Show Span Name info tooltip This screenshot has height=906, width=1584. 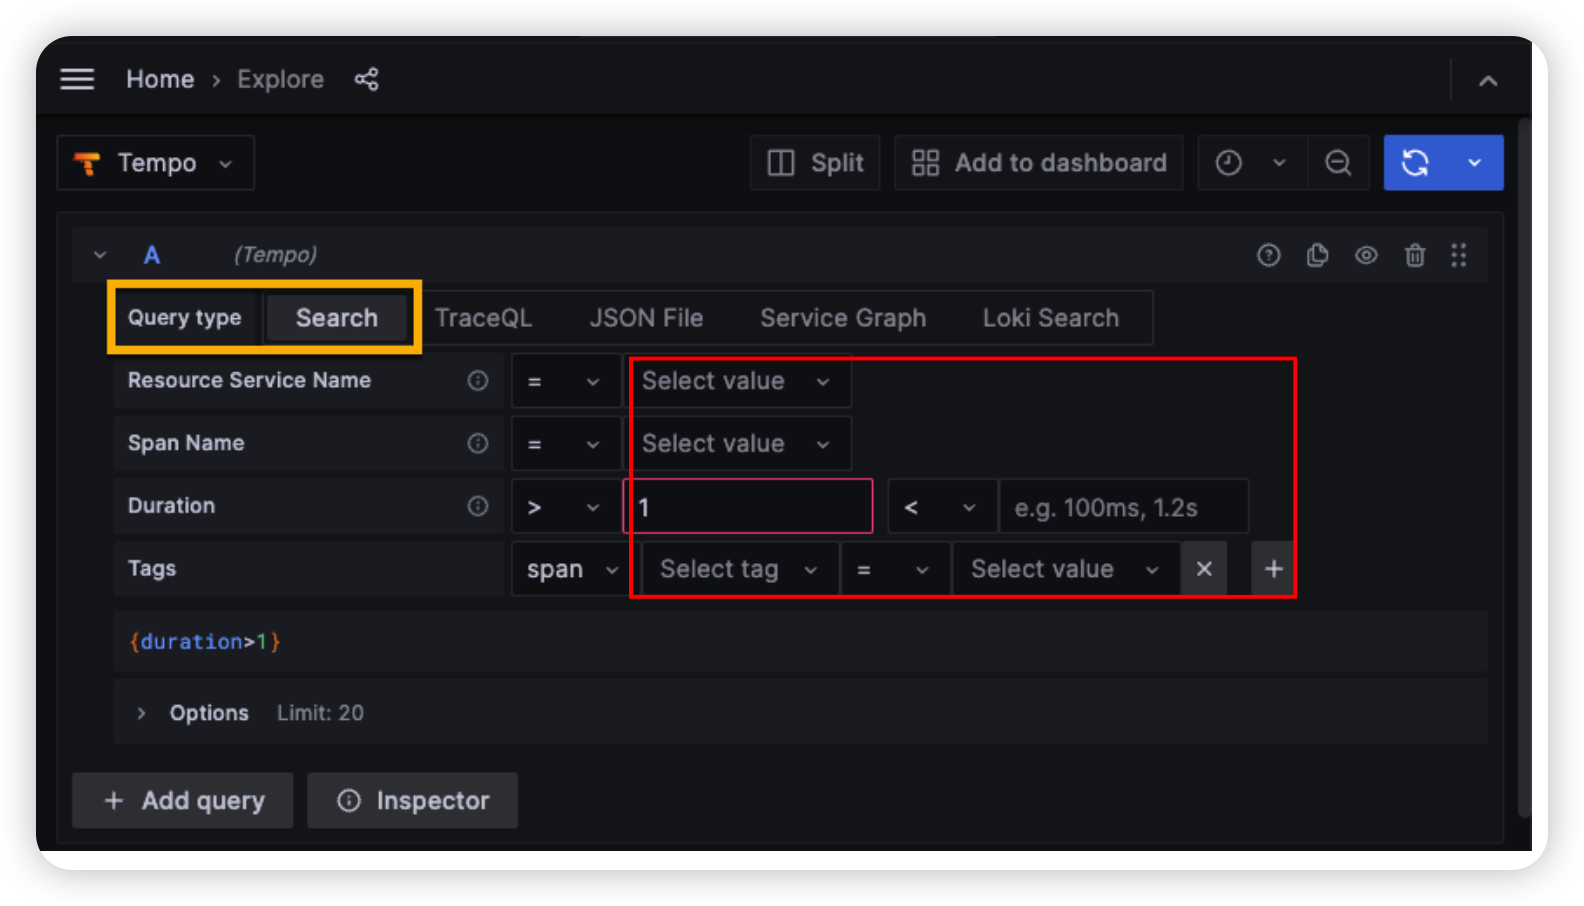(478, 444)
